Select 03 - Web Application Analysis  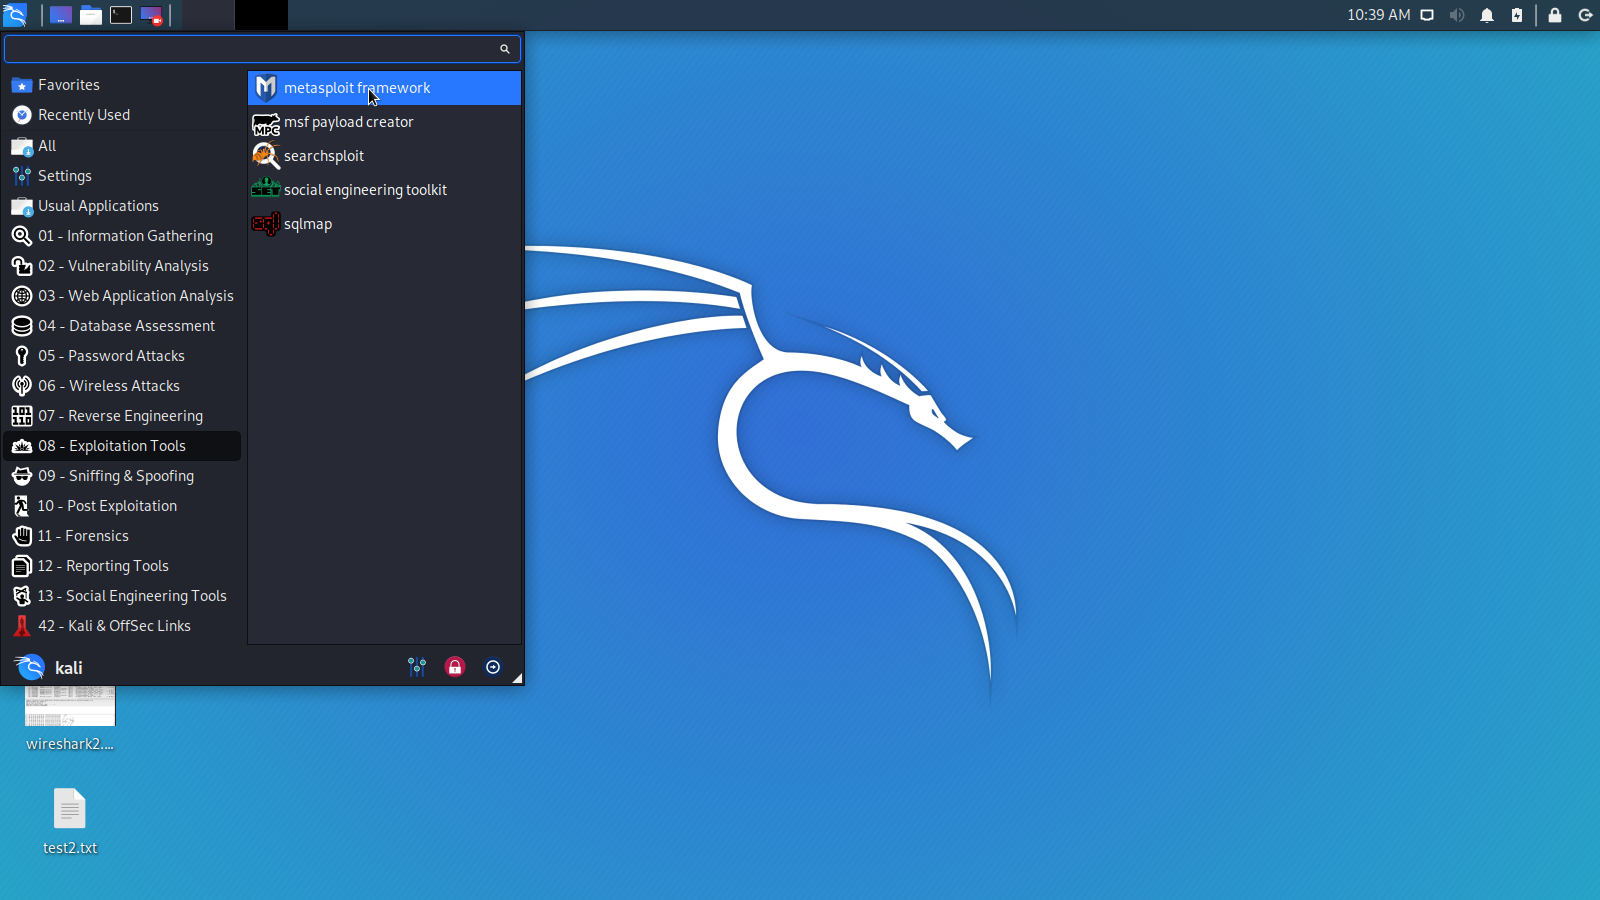(x=122, y=296)
